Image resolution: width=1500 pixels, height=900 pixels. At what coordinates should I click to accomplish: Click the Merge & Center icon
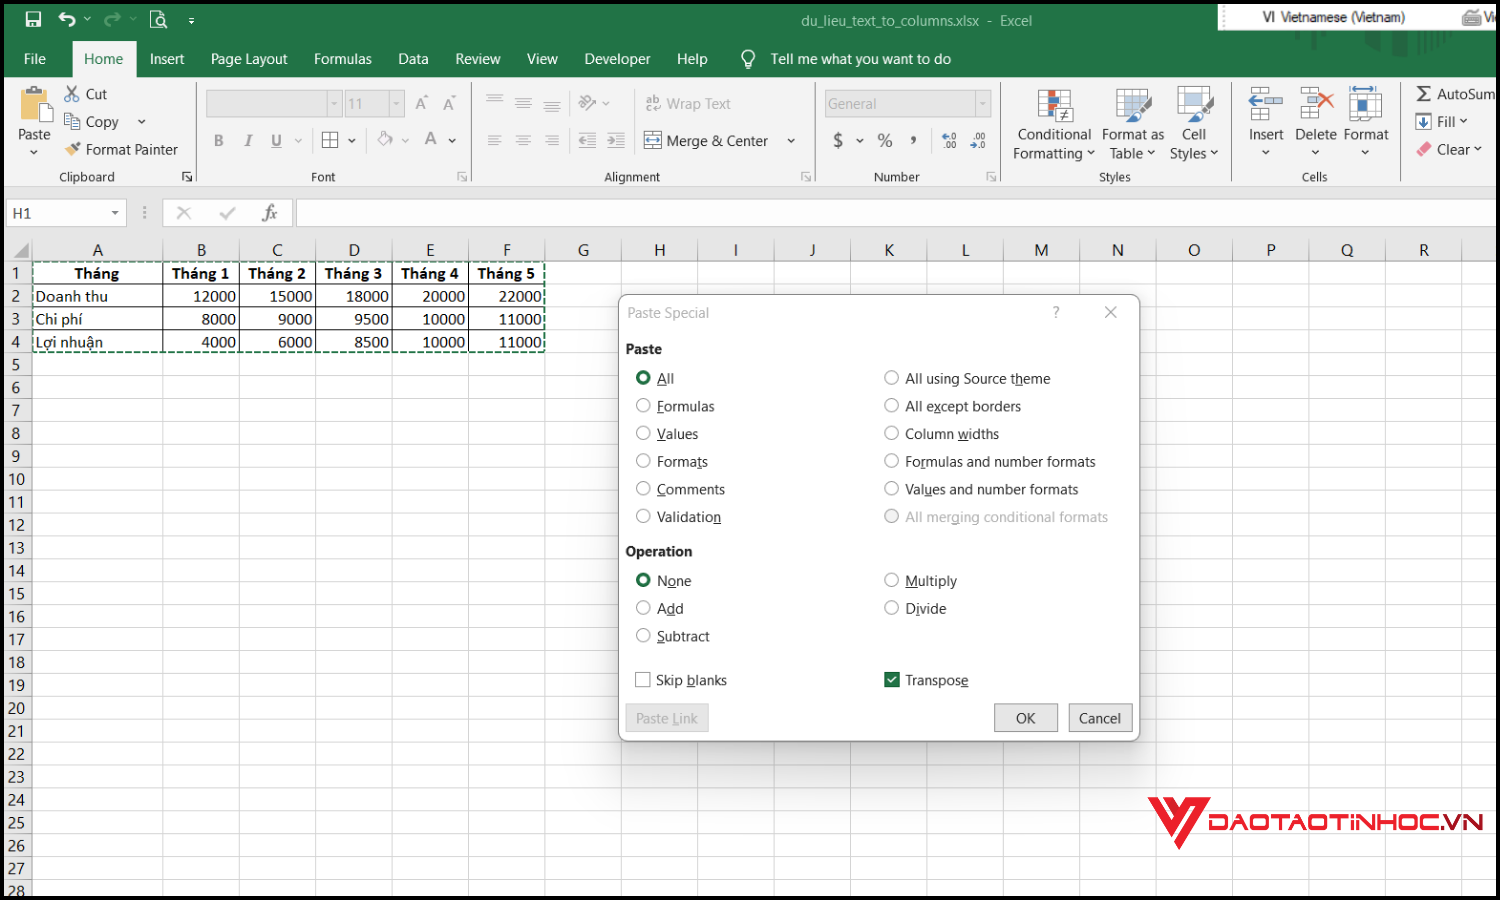tap(652, 140)
